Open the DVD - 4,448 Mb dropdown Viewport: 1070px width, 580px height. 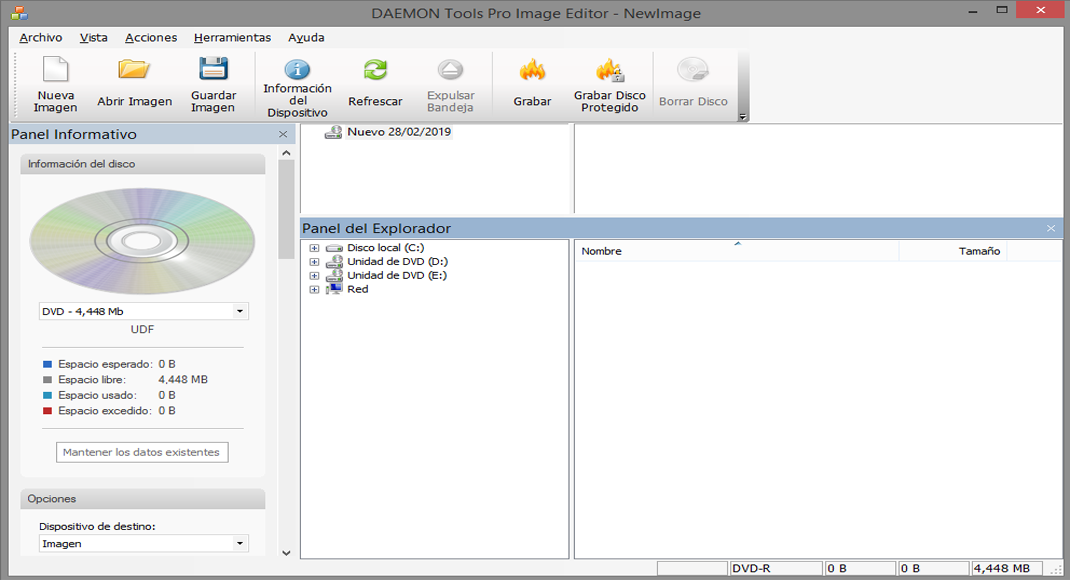[x=240, y=311]
